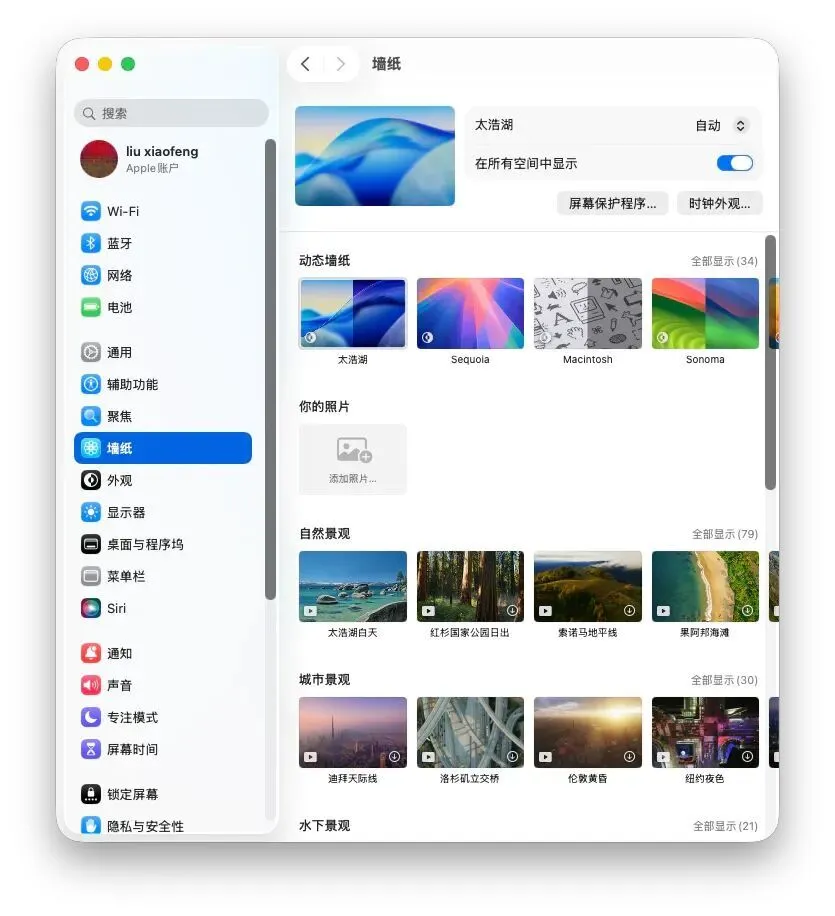
Task: Choose the Sequoia dynamic wallpaper thumbnail
Action: 470,313
